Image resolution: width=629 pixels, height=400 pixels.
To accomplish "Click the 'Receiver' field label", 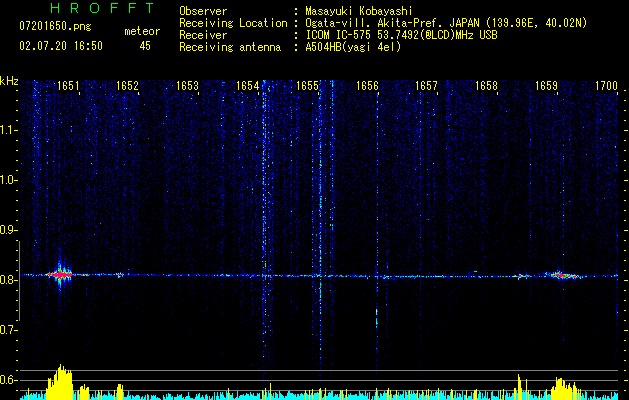I will click(203, 35).
